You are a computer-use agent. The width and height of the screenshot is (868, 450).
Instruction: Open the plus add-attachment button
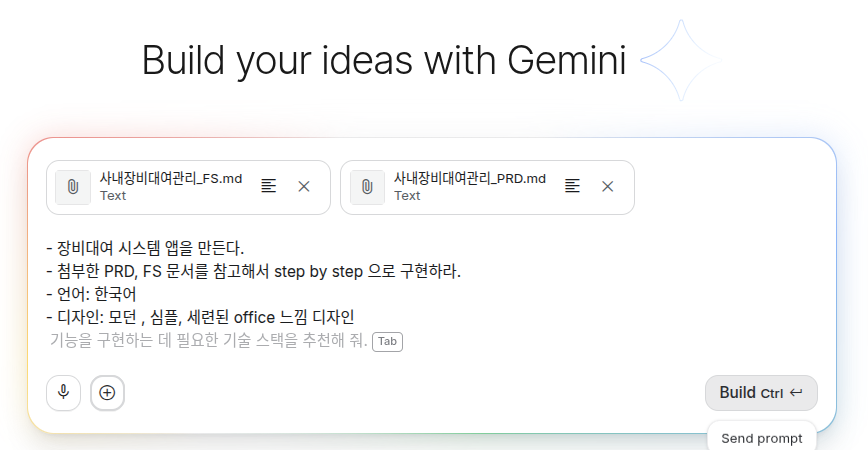107,393
